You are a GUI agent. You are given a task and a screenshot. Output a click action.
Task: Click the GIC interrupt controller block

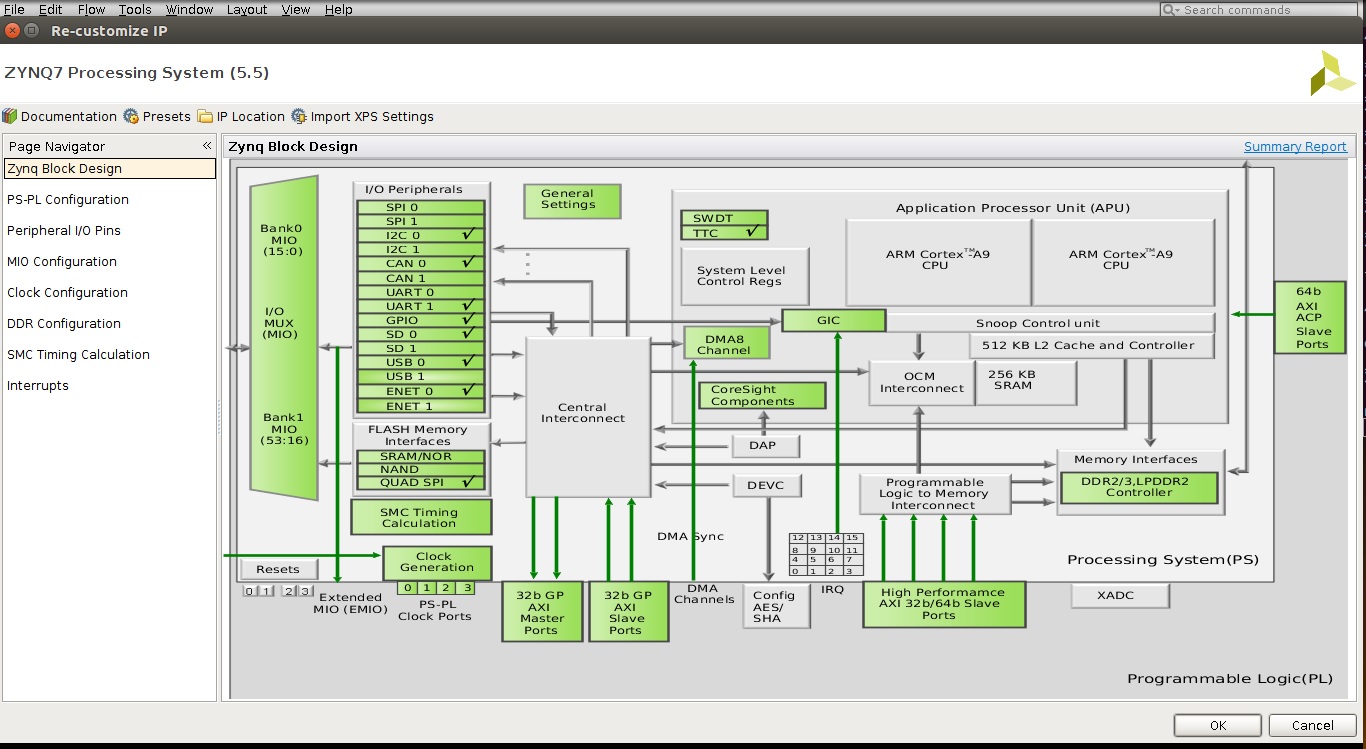pos(833,321)
